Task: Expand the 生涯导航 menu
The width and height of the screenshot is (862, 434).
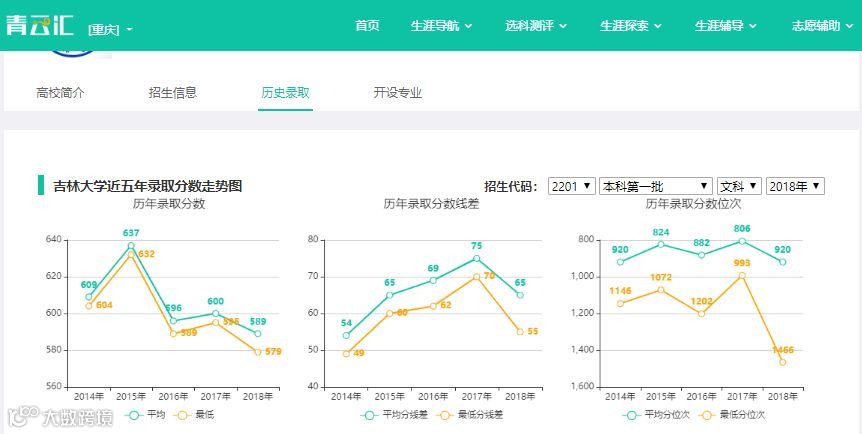Action: [x=441, y=26]
